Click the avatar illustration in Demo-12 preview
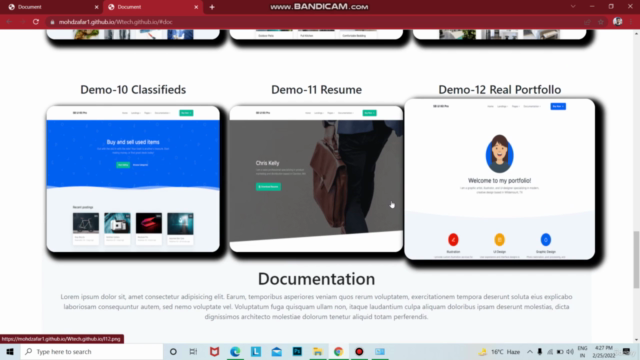 pyautogui.click(x=500, y=154)
